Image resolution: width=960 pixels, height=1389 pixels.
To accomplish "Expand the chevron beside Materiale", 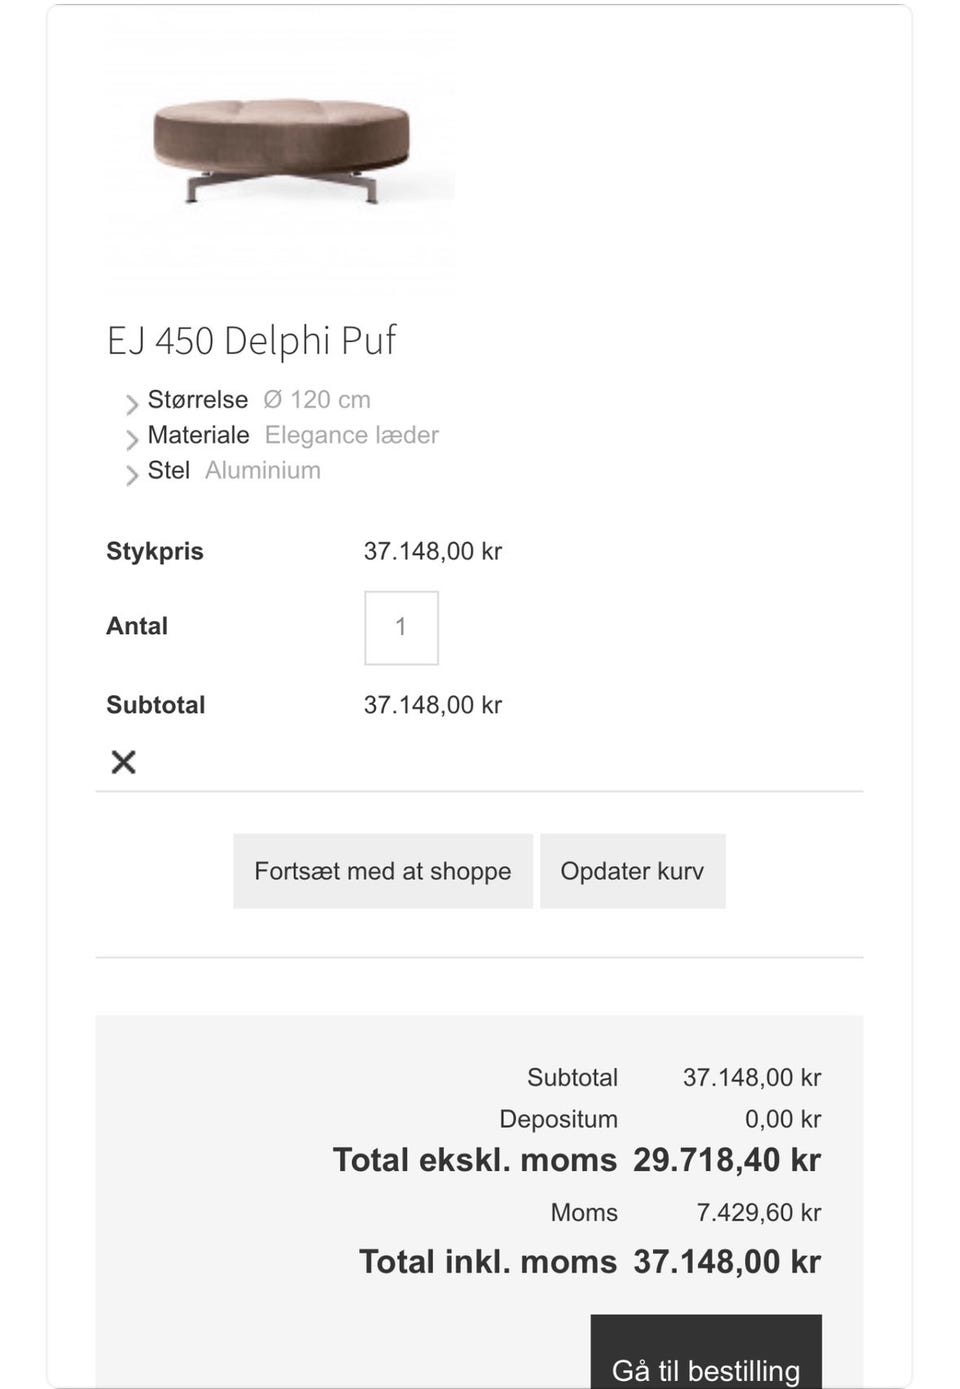I will pos(132,439).
